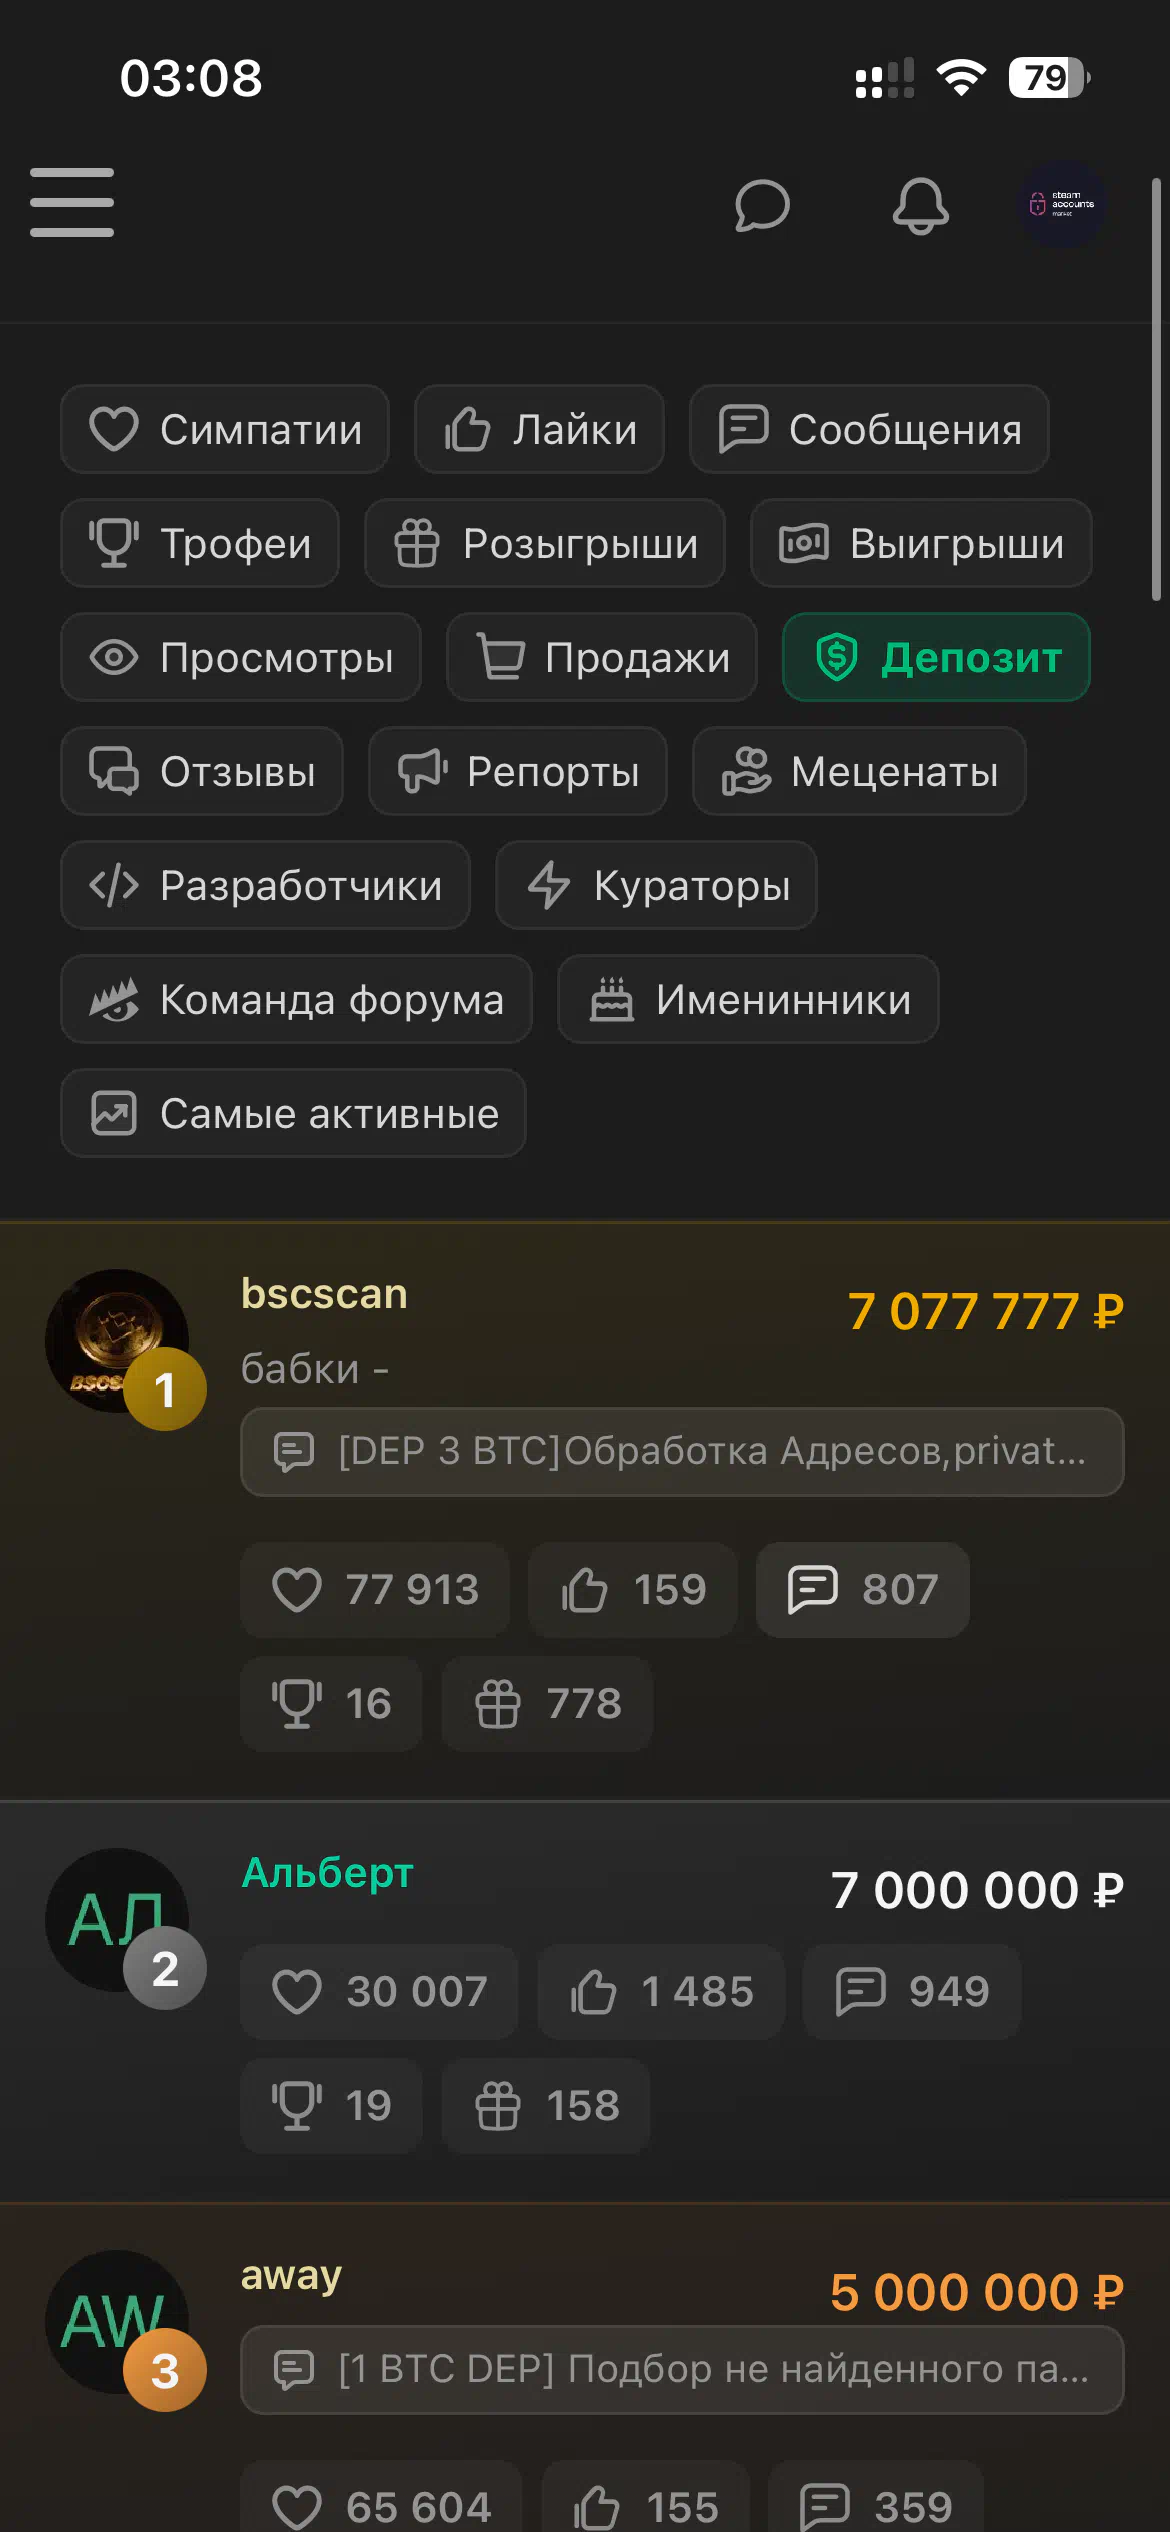Open conversations via the chat bubble icon
Image resolution: width=1170 pixels, height=2532 pixels.
[x=762, y=205]
